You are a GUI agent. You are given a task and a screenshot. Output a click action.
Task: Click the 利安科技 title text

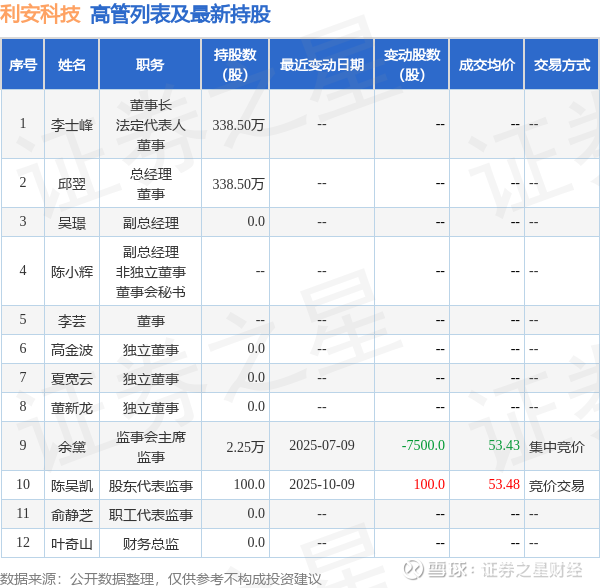(40, 14)
